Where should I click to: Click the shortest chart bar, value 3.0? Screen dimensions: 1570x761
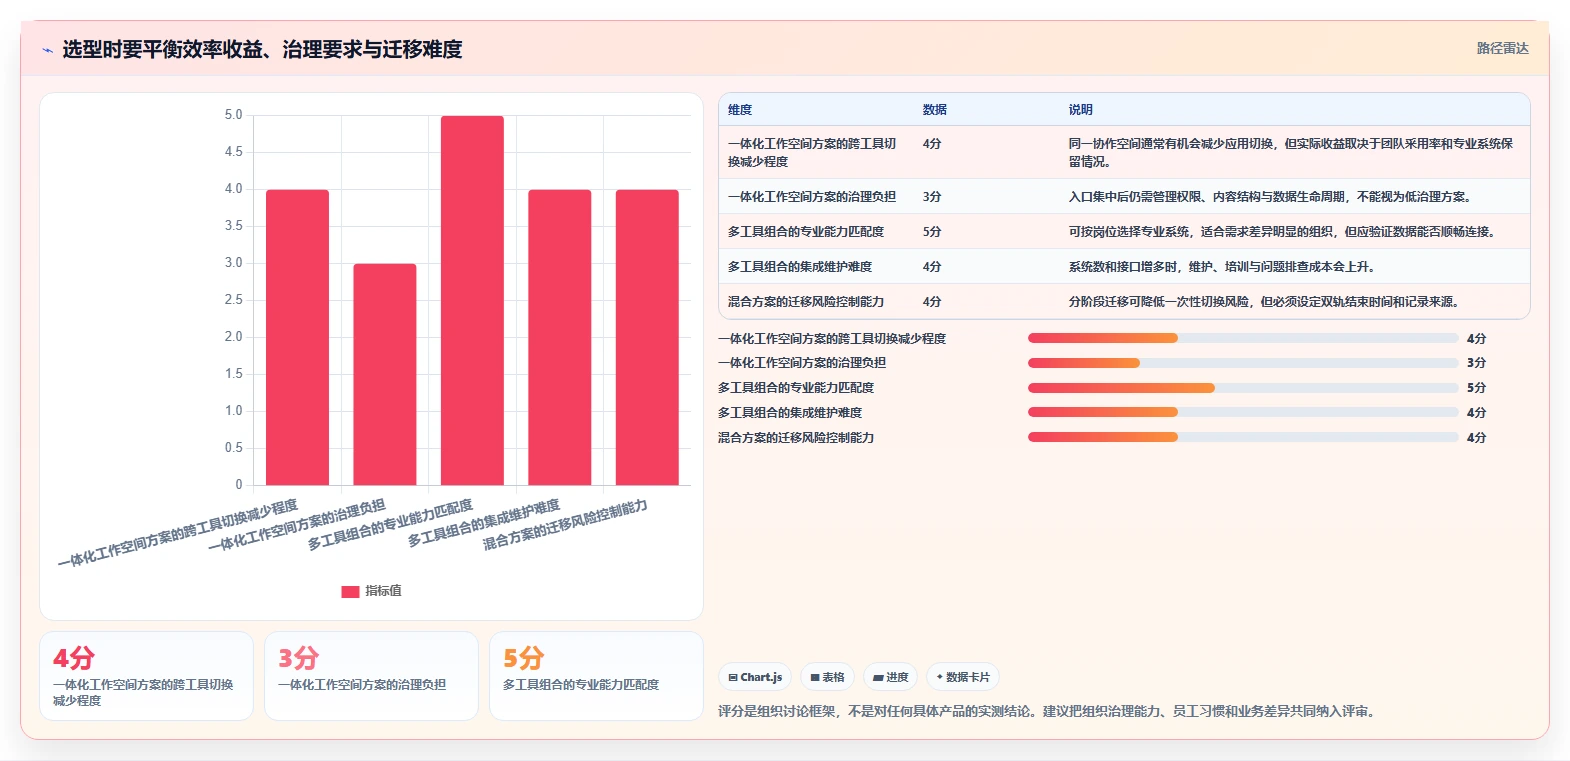pos(385,374)
